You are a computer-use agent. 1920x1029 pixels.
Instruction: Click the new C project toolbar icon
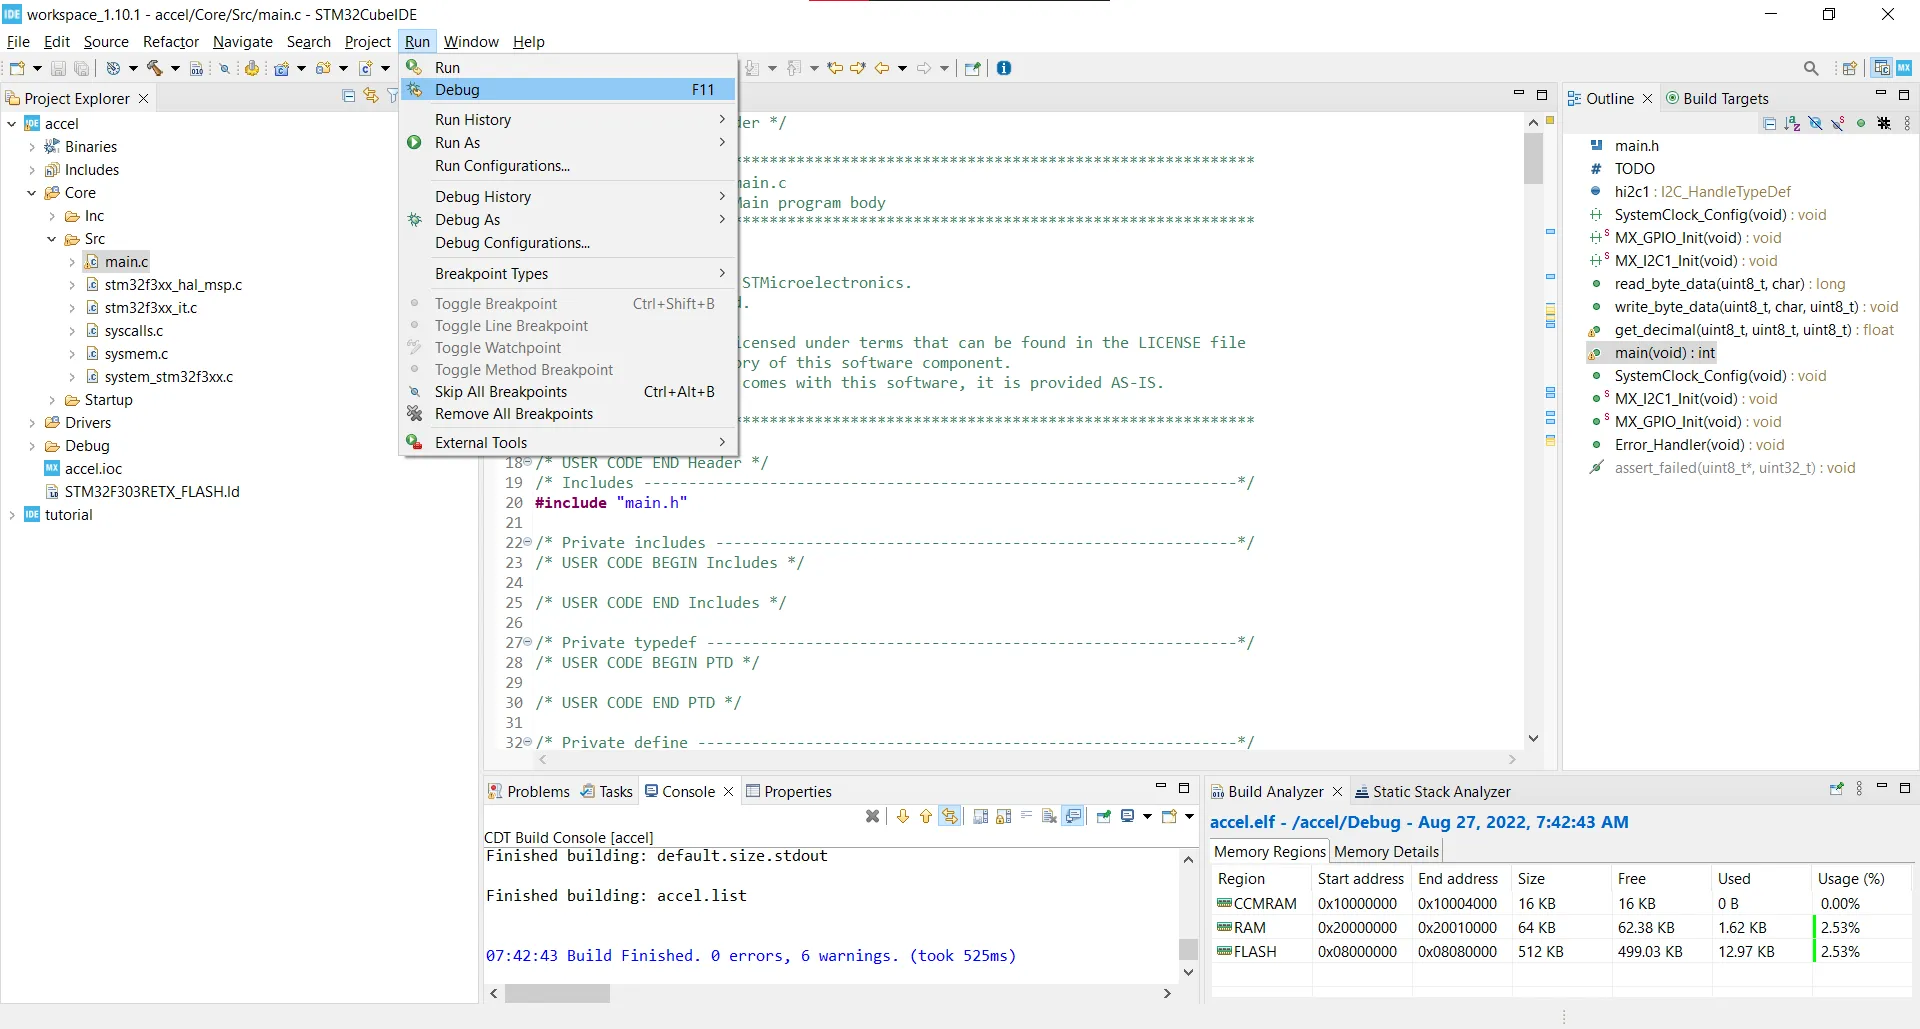[x=282, y=68]
